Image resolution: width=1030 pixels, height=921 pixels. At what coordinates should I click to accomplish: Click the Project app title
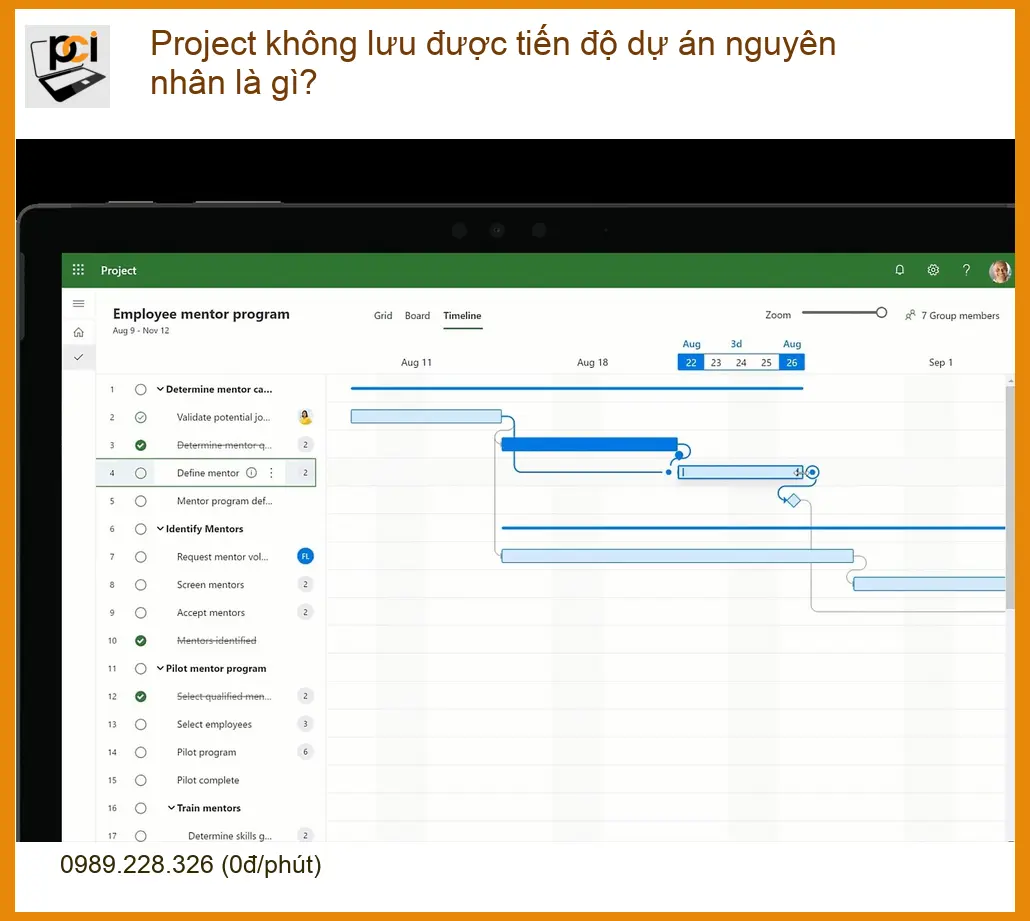(x=118, y=270)
